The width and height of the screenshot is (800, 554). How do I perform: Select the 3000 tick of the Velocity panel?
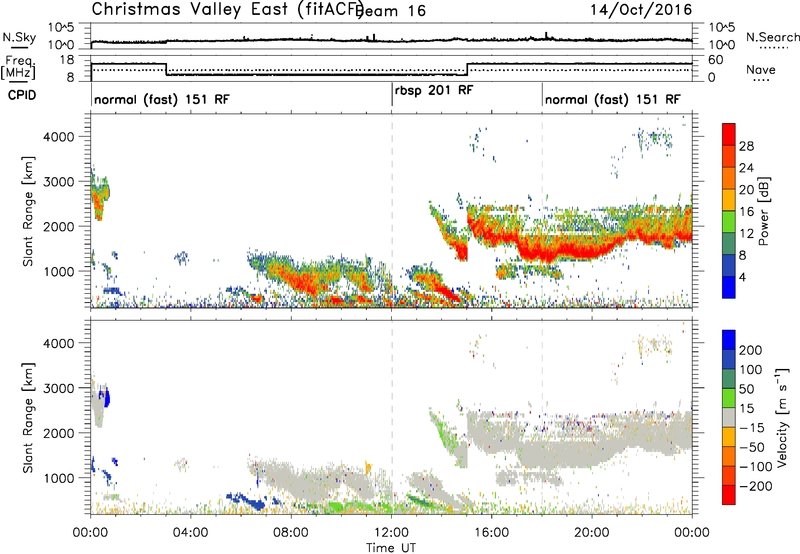point(58,388)
